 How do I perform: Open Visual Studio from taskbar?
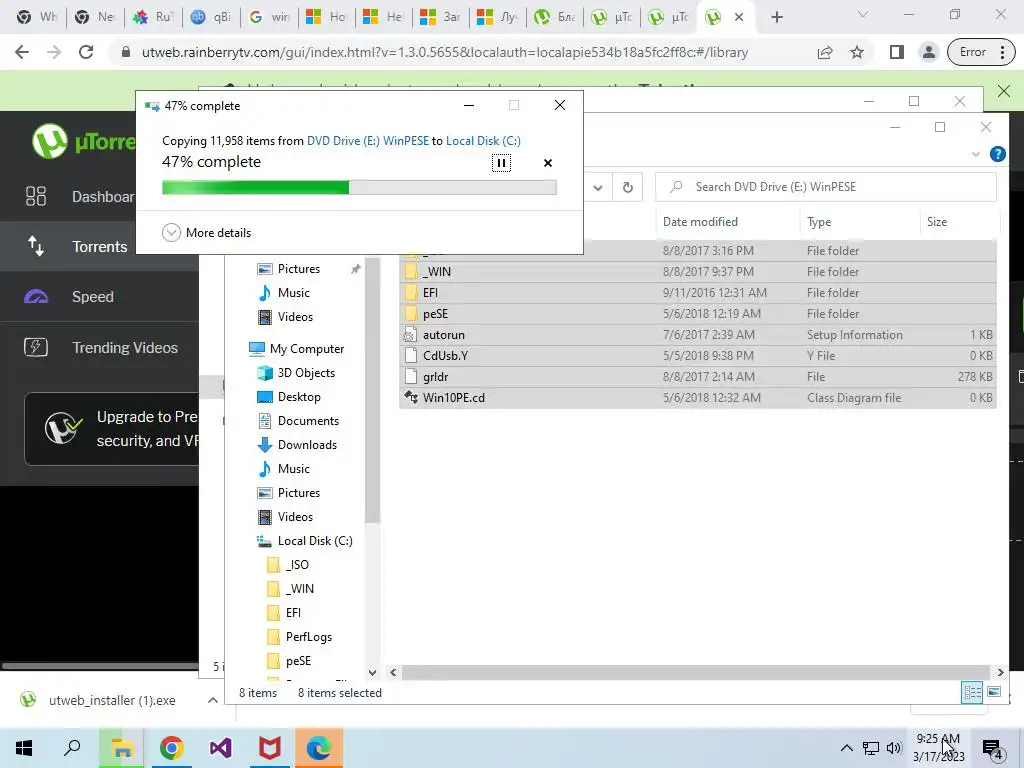click(220, 748)
